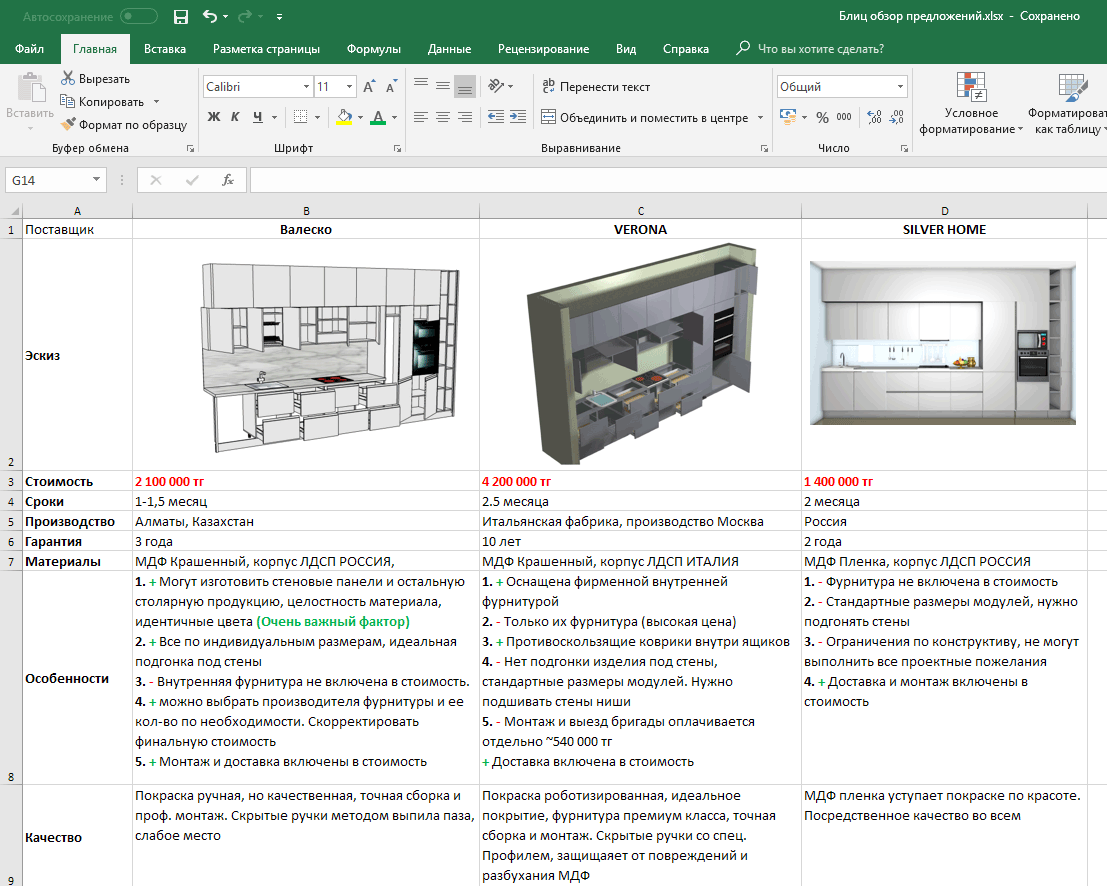1107x886 pixels.
Task: Click the Name Box showing G14
Action: pyautogui.click(x=55, y=180)
